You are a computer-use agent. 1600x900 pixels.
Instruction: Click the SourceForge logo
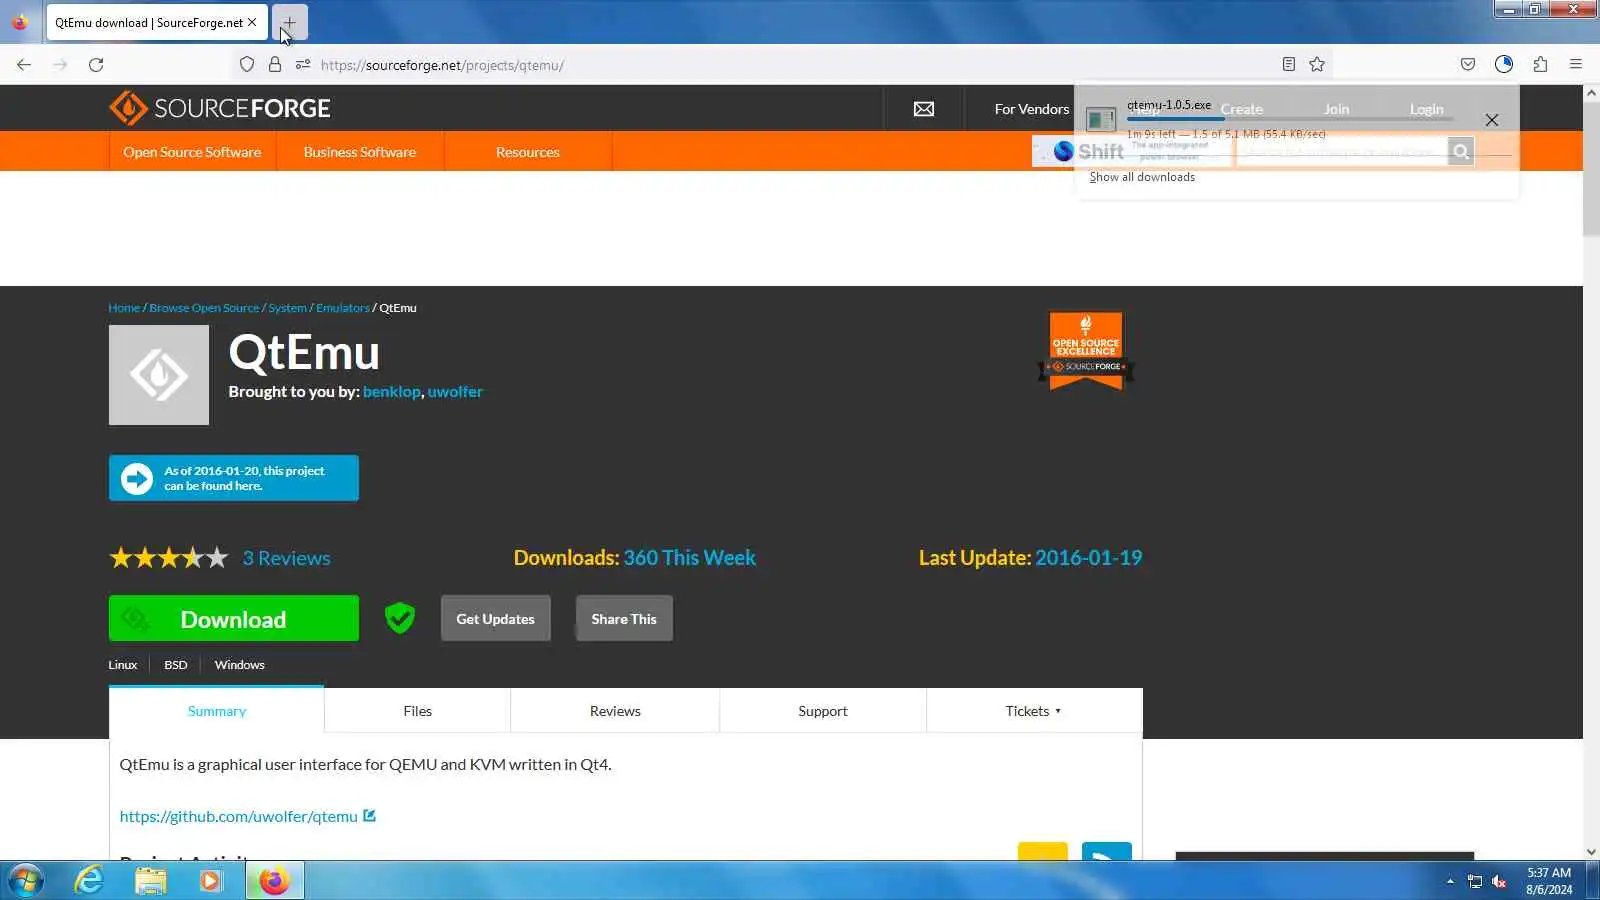pos(220,108)
